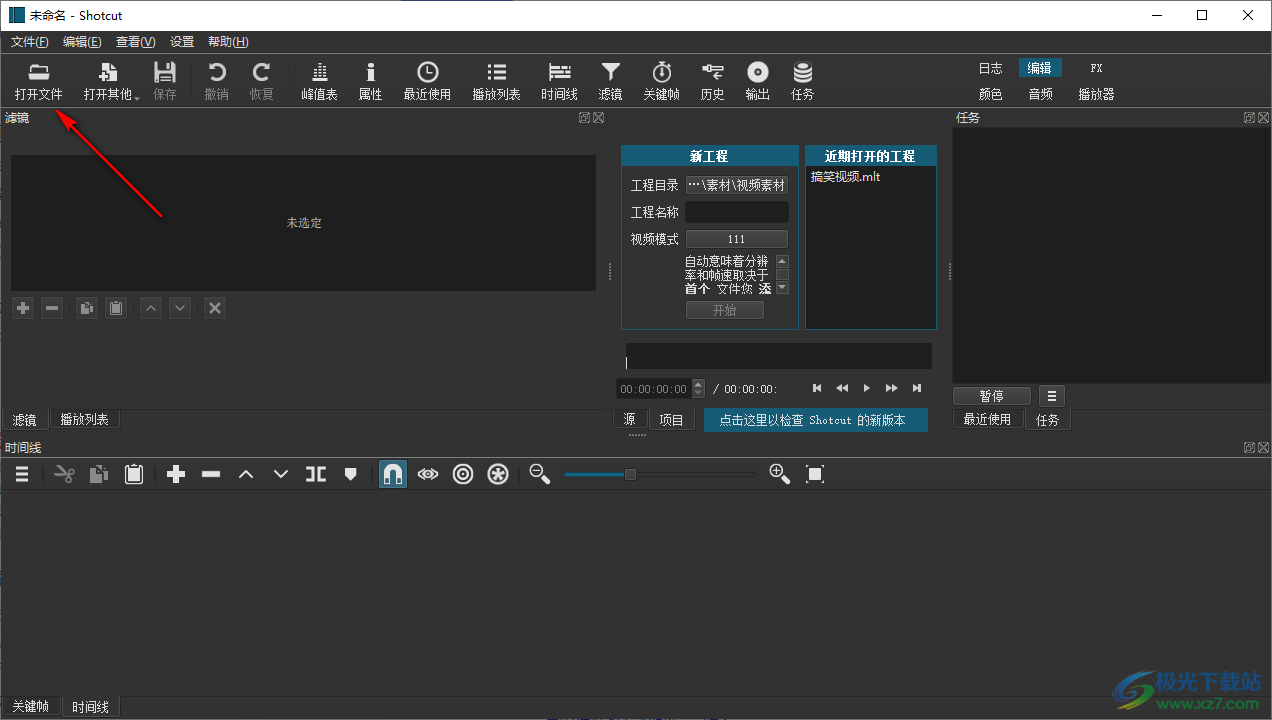Switch to the 音频 layout
The width and height of the screenshot is (1272, 720).
pyautogui.click(x=1040, y=94)
